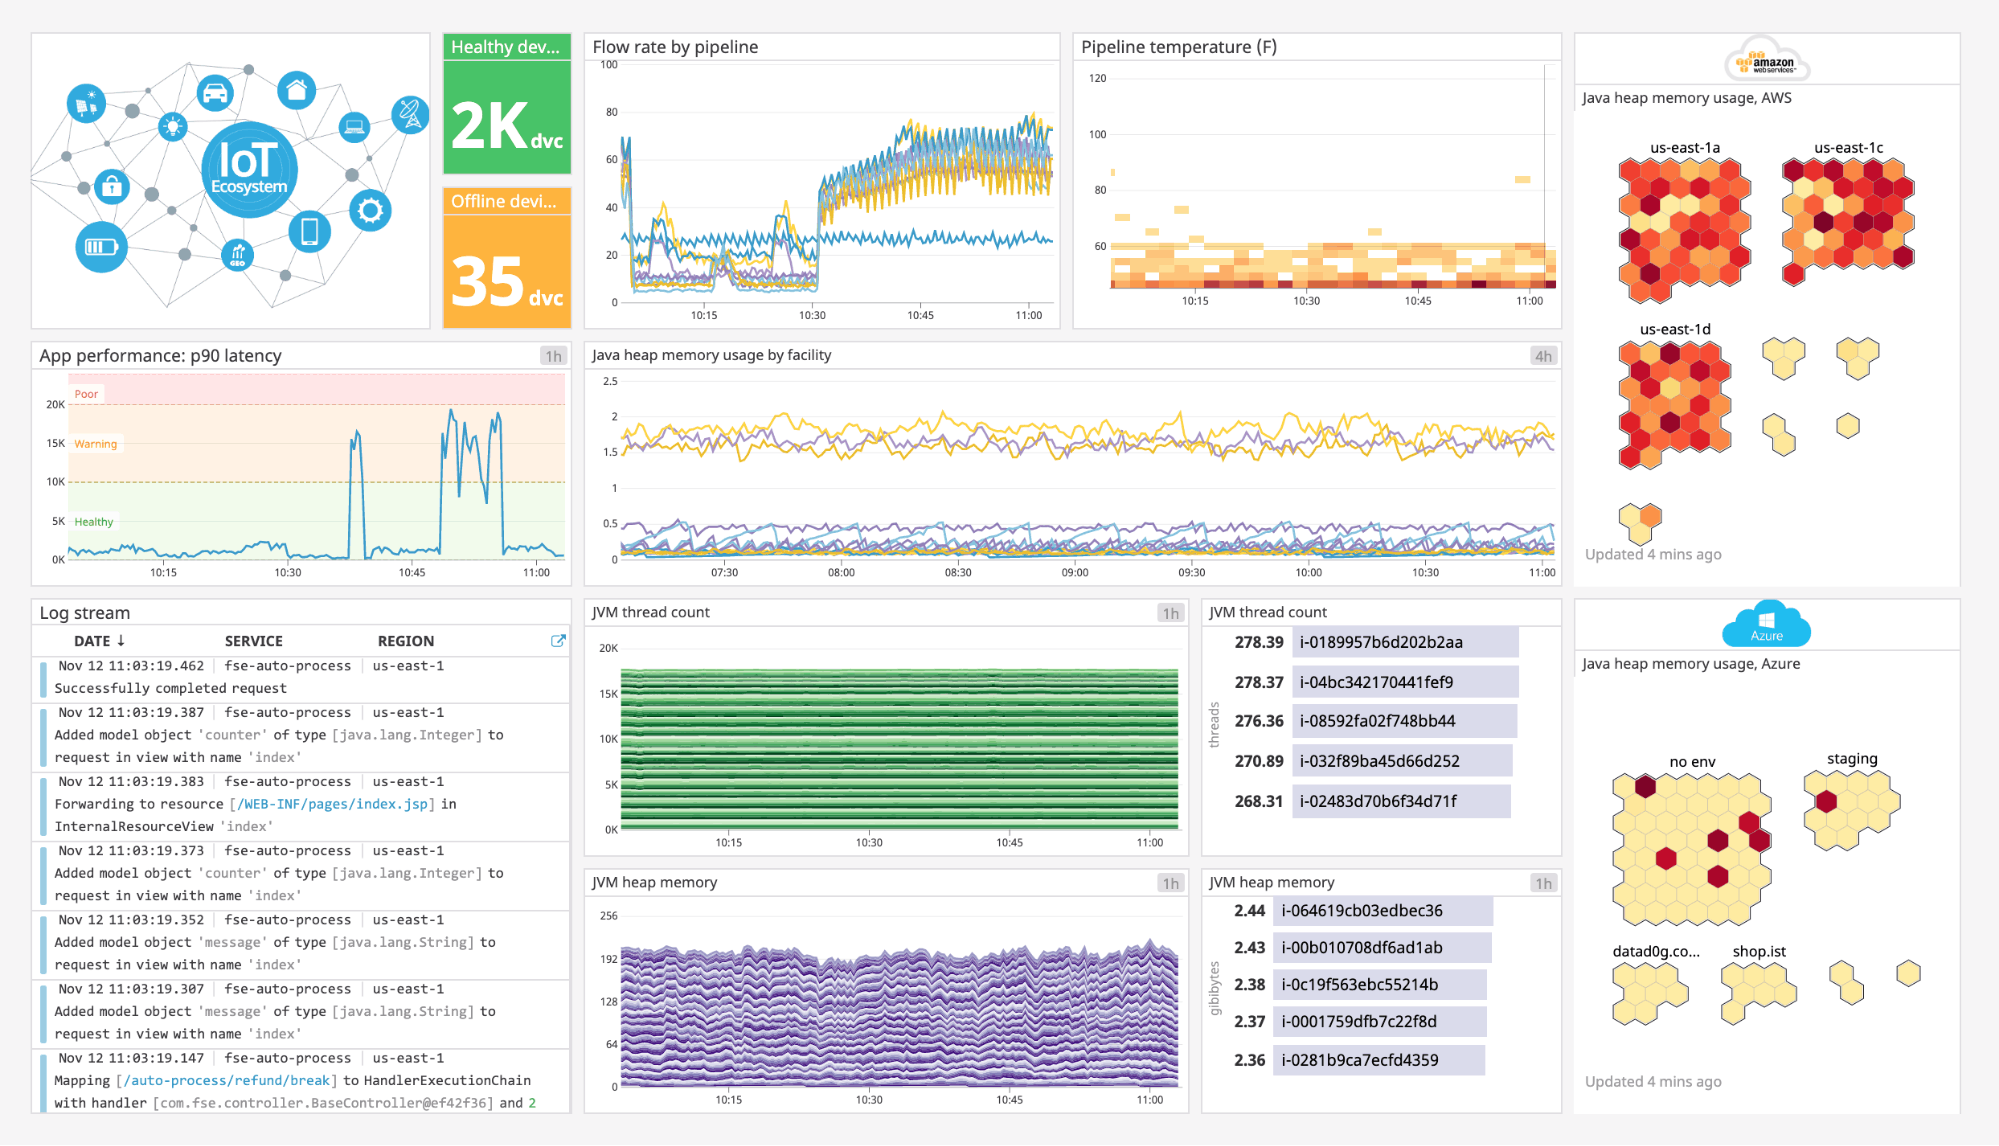Open Log stream via the external-link icon
Screen dimensions: 1999x1146
pos(557,641)
